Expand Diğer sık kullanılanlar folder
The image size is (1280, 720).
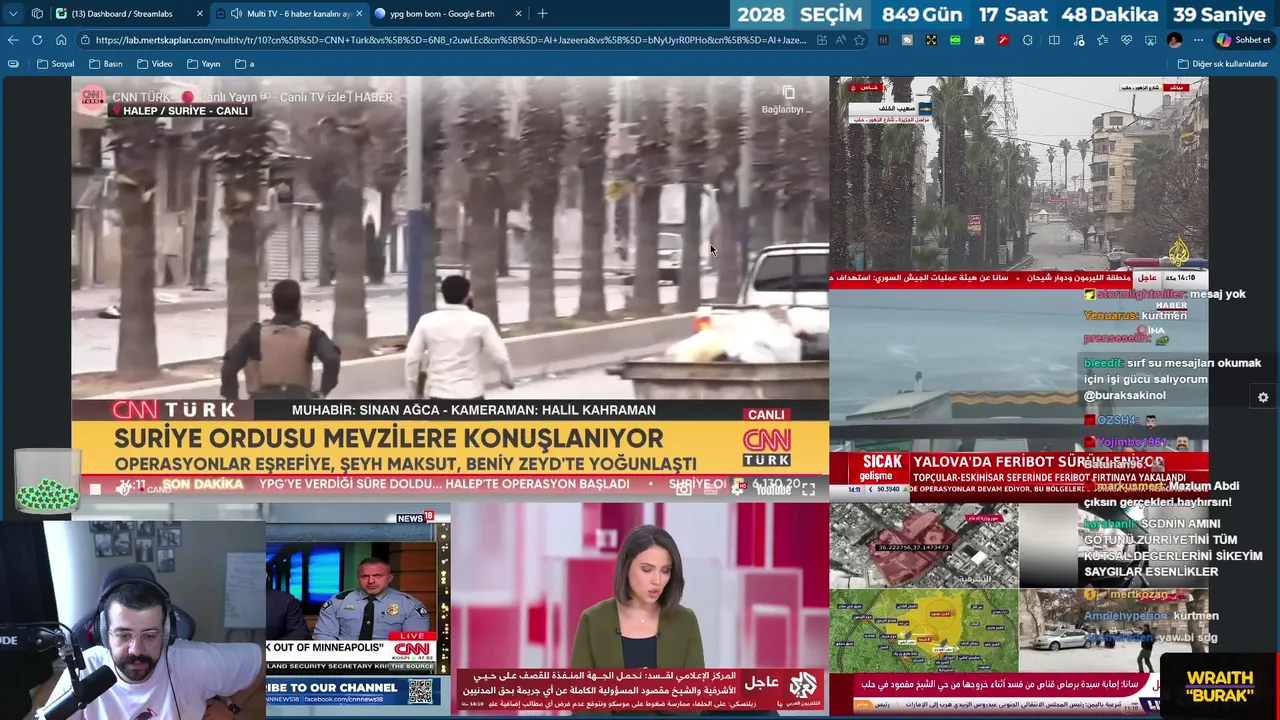click(x=1223, y=64)
